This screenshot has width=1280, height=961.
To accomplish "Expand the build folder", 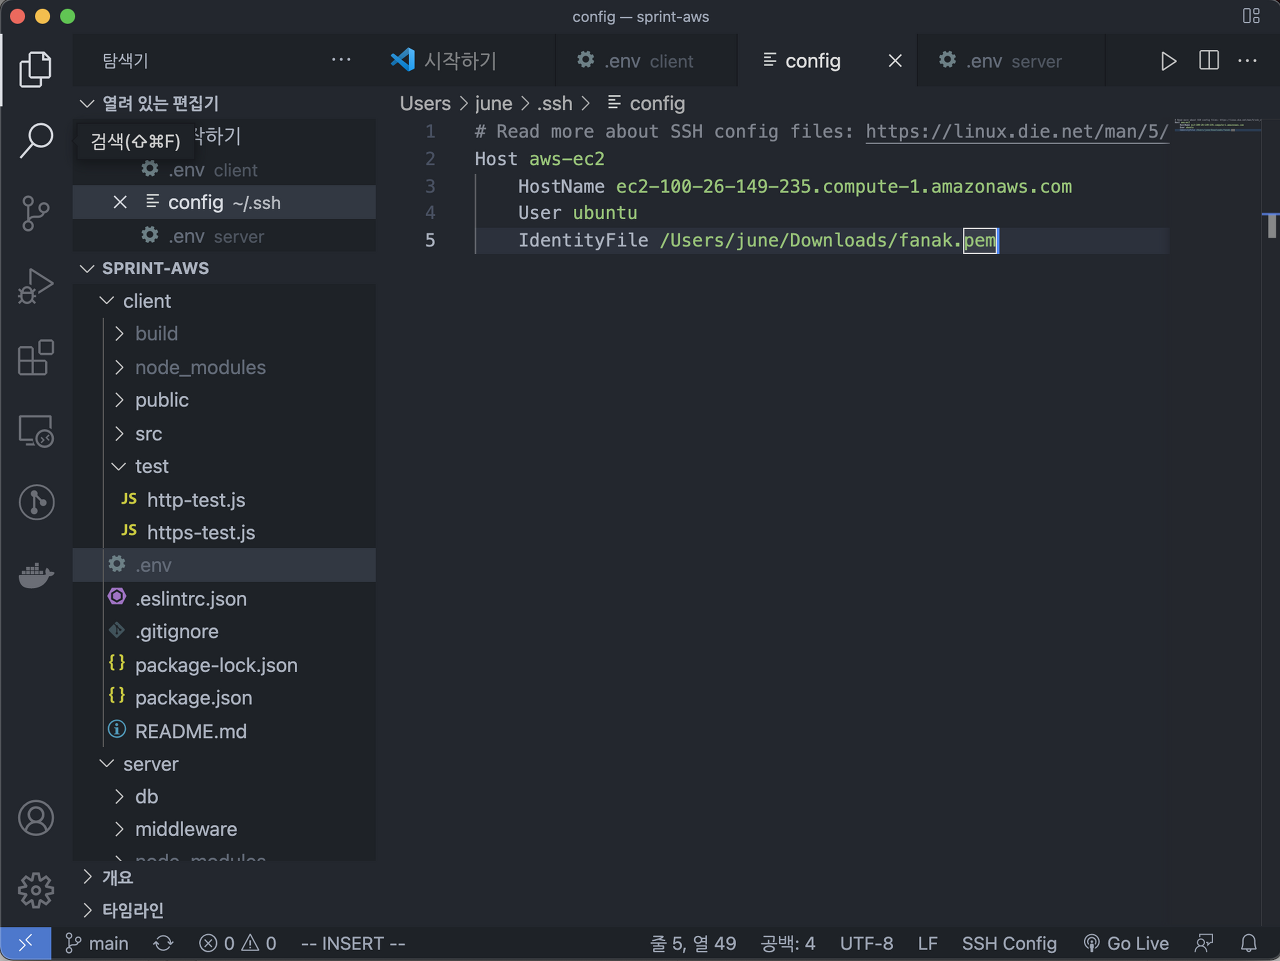I will pos(225,334).
